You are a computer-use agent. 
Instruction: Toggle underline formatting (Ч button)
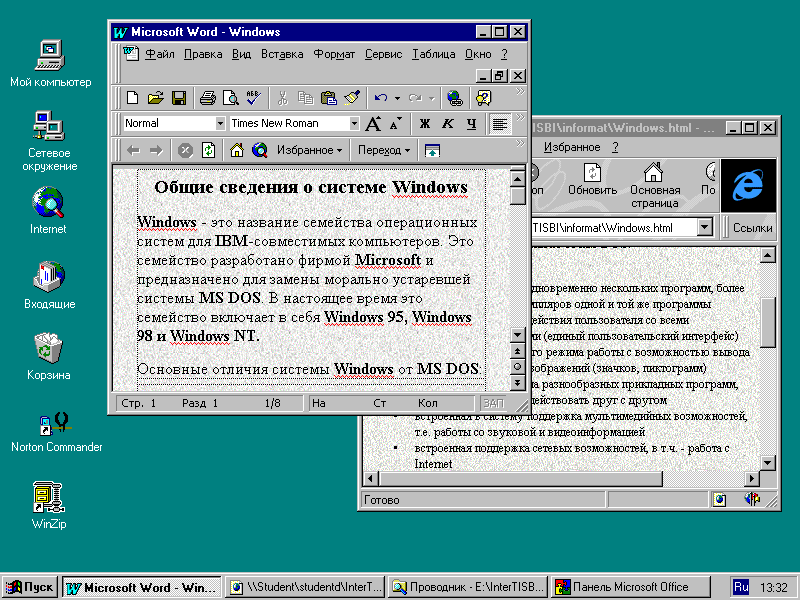[x=470, y=124]
